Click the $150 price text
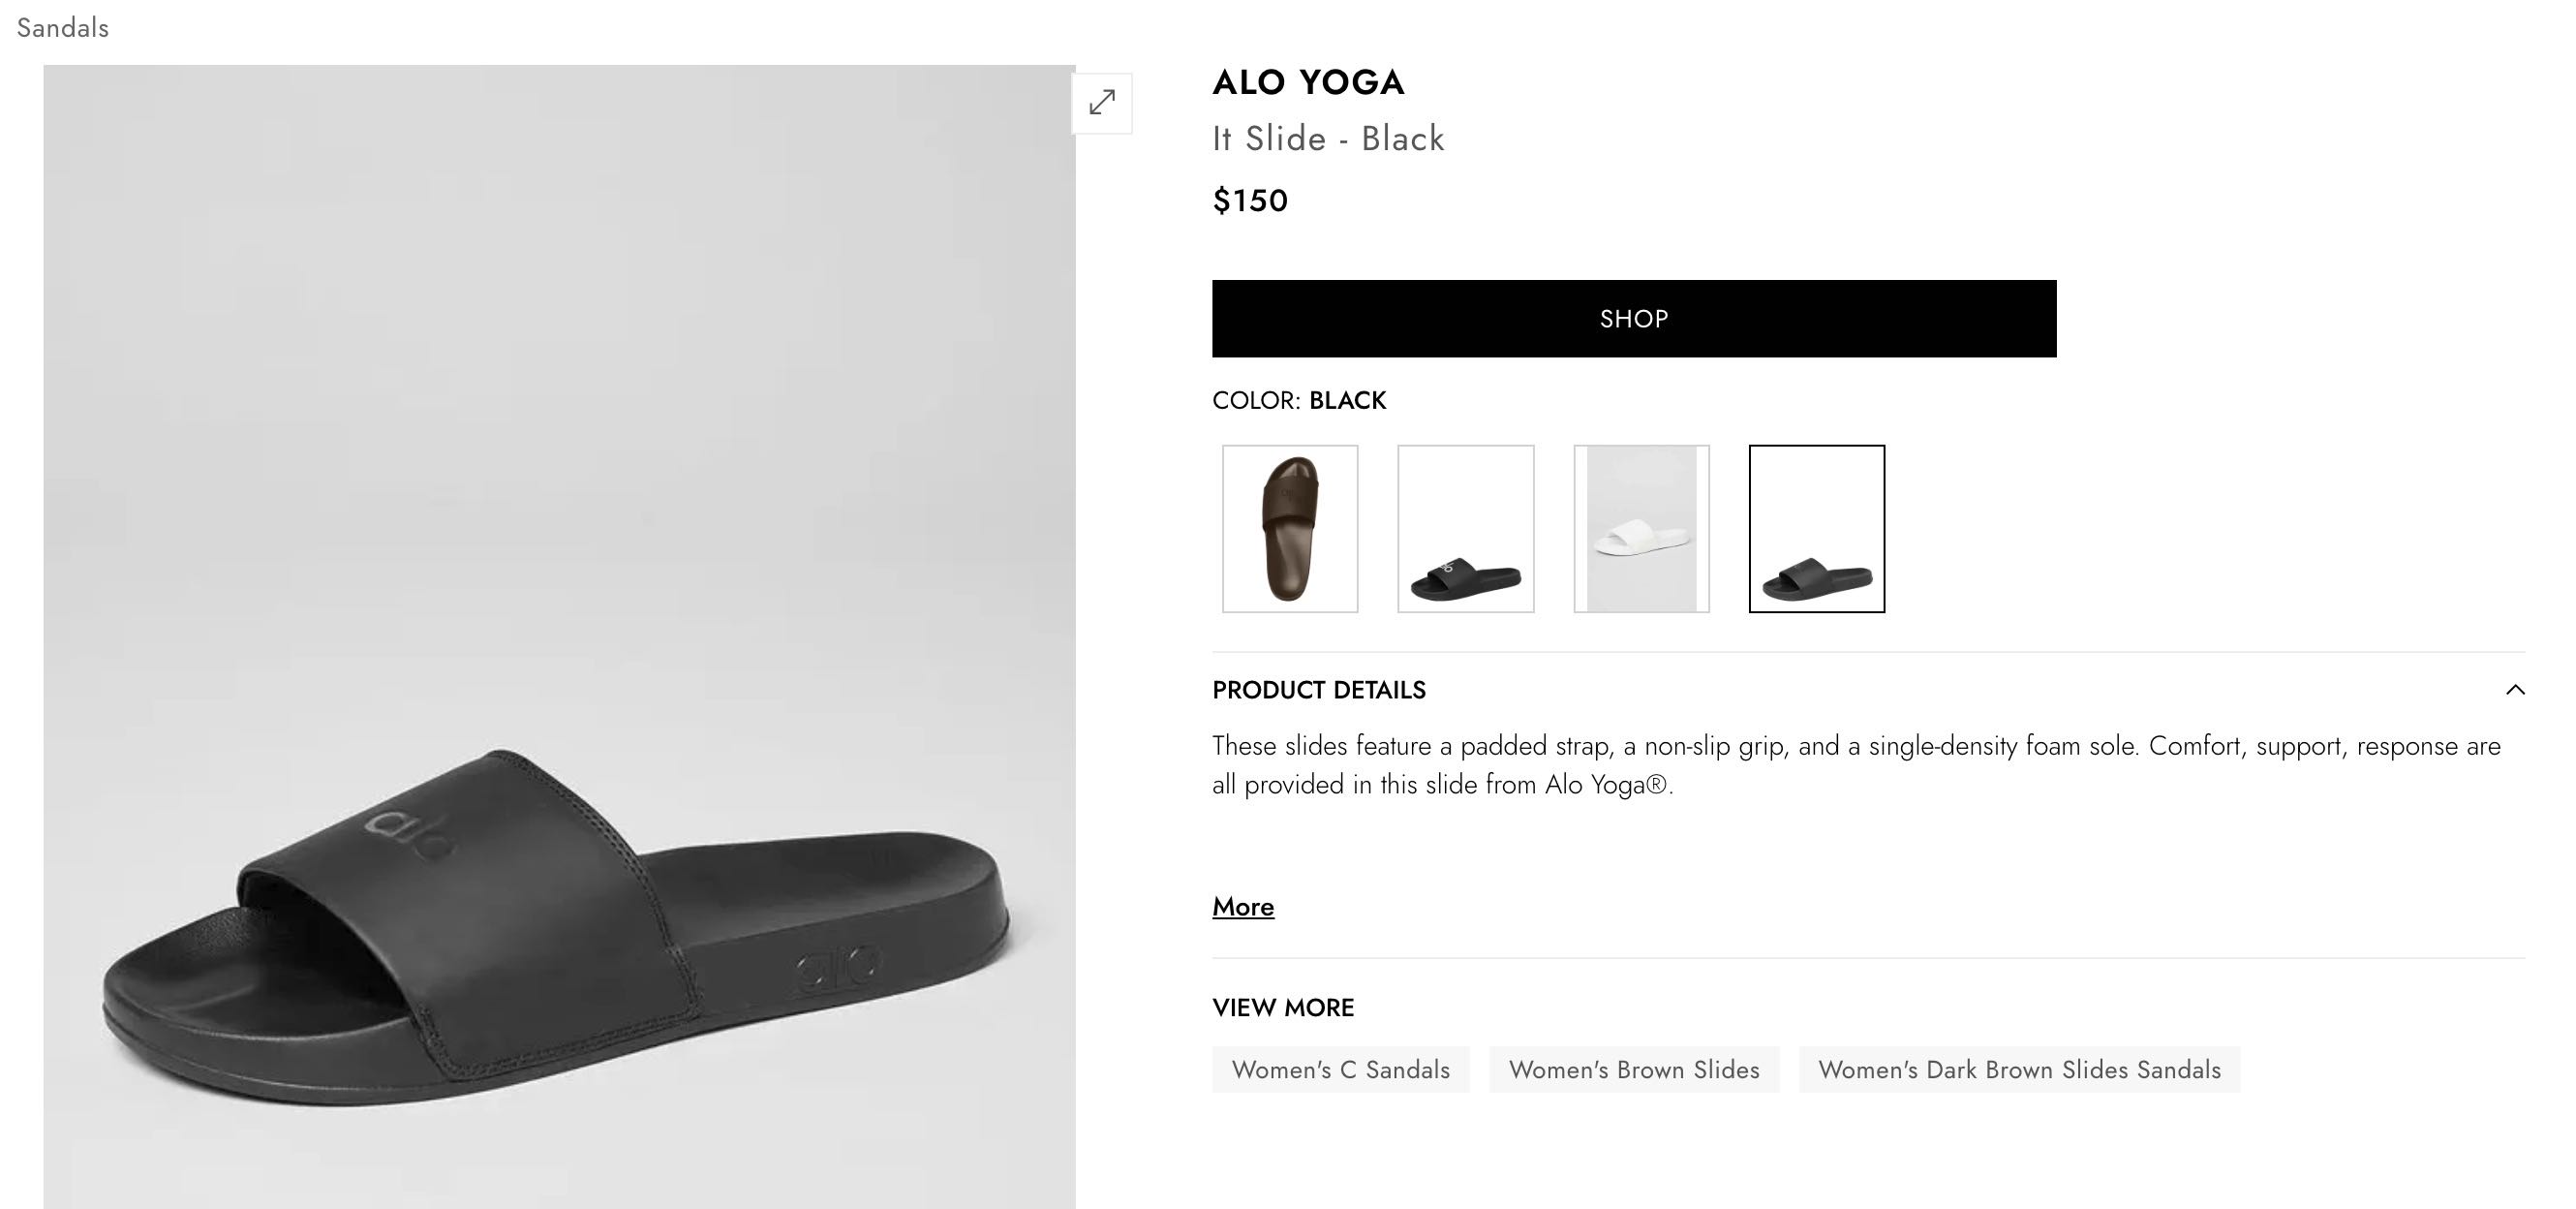 tap(1249, 200)
